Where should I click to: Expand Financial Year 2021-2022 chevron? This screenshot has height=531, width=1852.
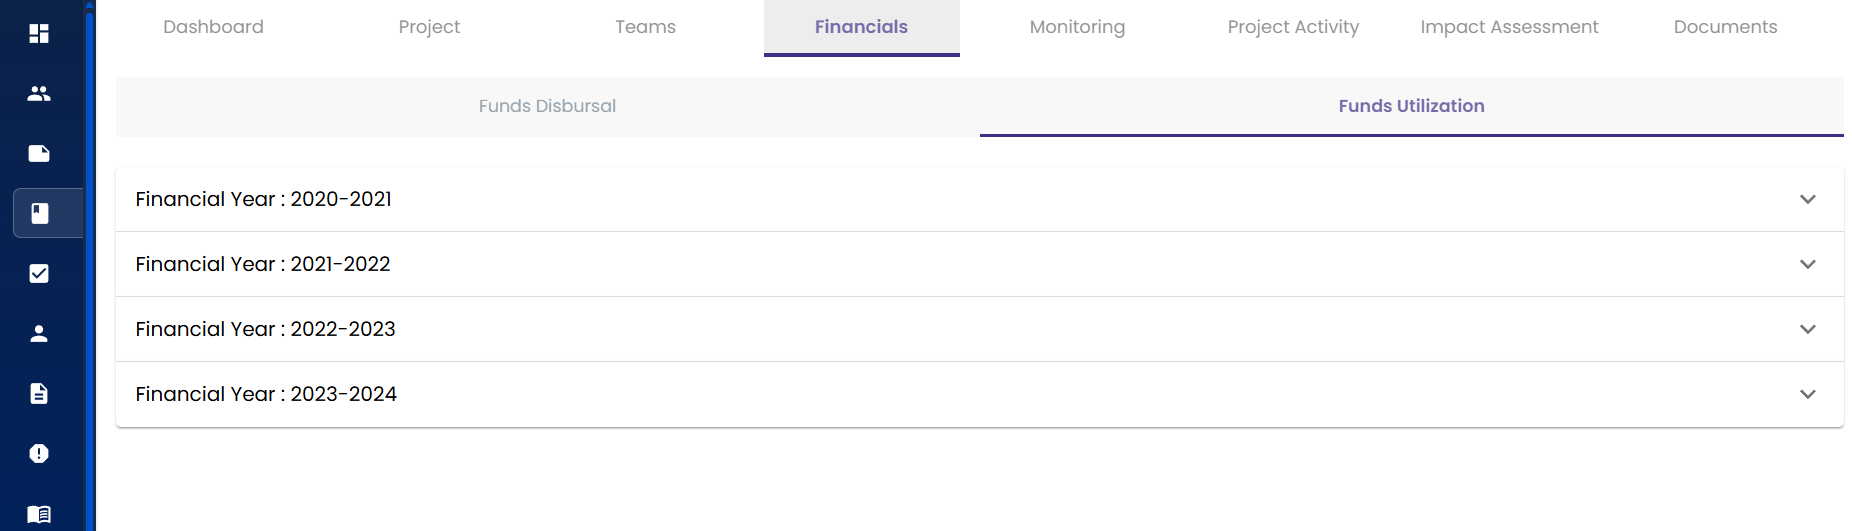[x=1807, y=265]
